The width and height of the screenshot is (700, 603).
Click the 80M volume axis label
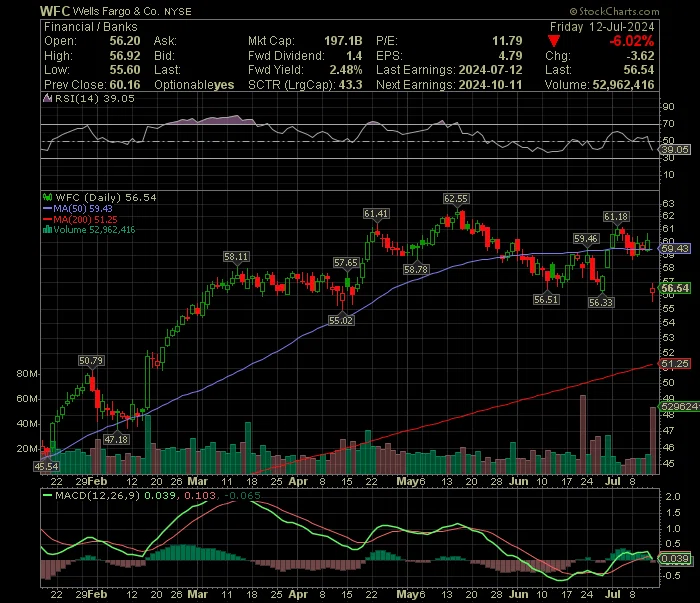[27, 374]
